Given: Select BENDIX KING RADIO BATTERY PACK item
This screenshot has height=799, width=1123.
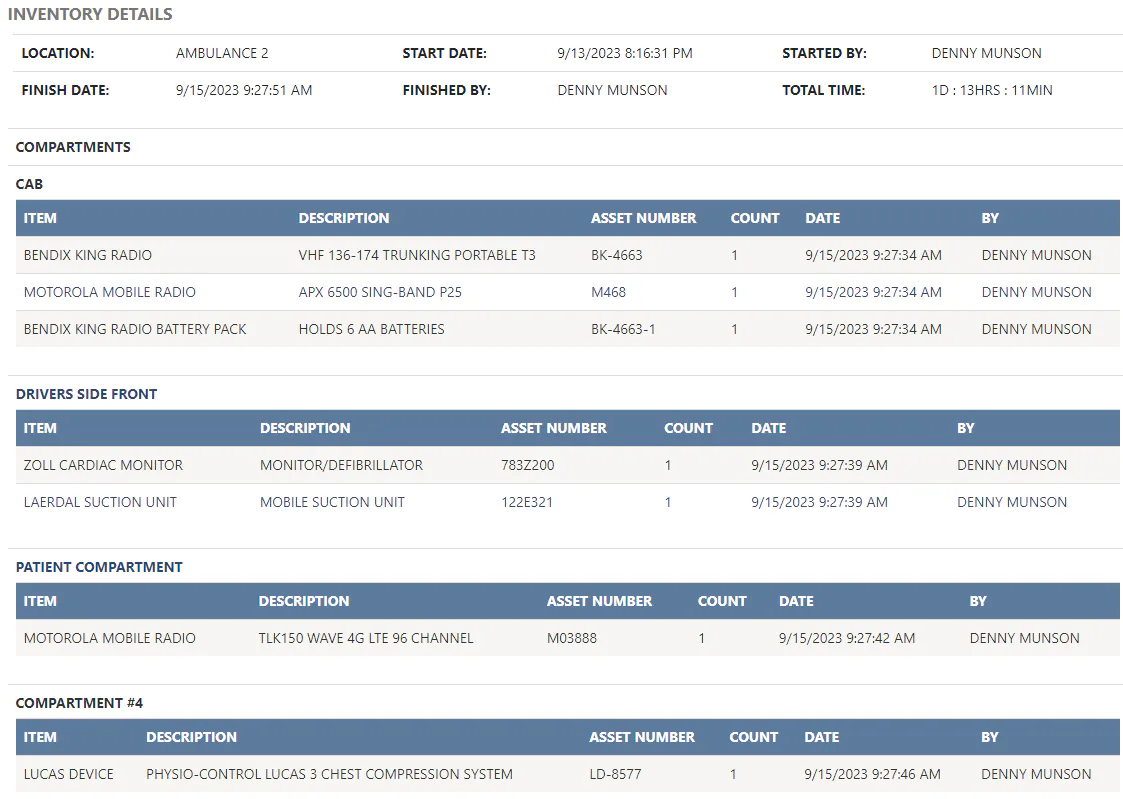Looking at the screenshot, I should click(x=135, y=329).
